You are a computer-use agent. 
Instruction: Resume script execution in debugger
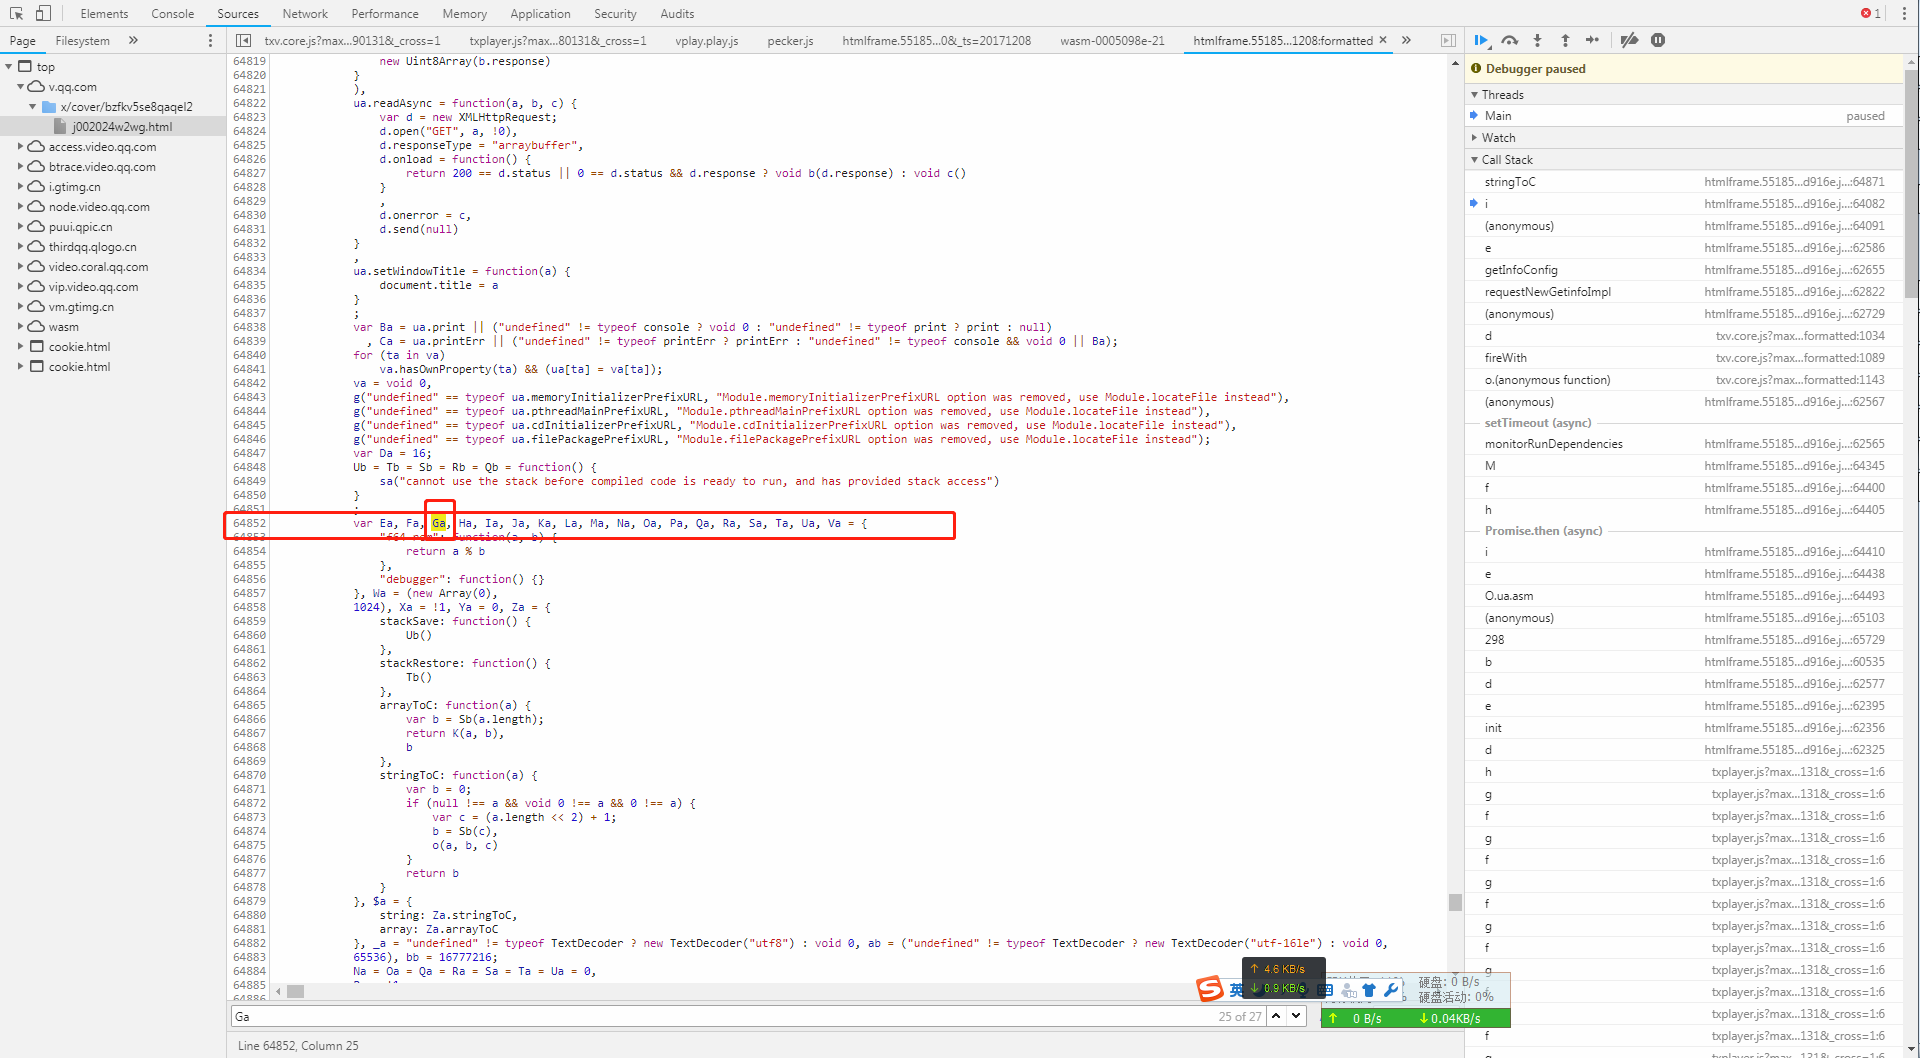click(x=1481, y=40)
